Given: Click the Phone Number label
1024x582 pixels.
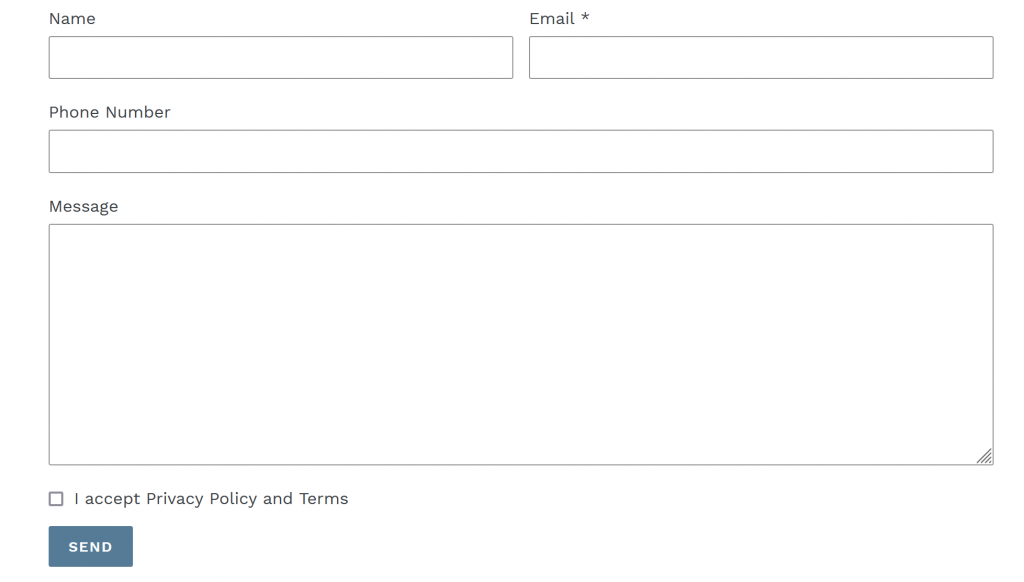Looking at the screenshot, I should pos(109,112).
